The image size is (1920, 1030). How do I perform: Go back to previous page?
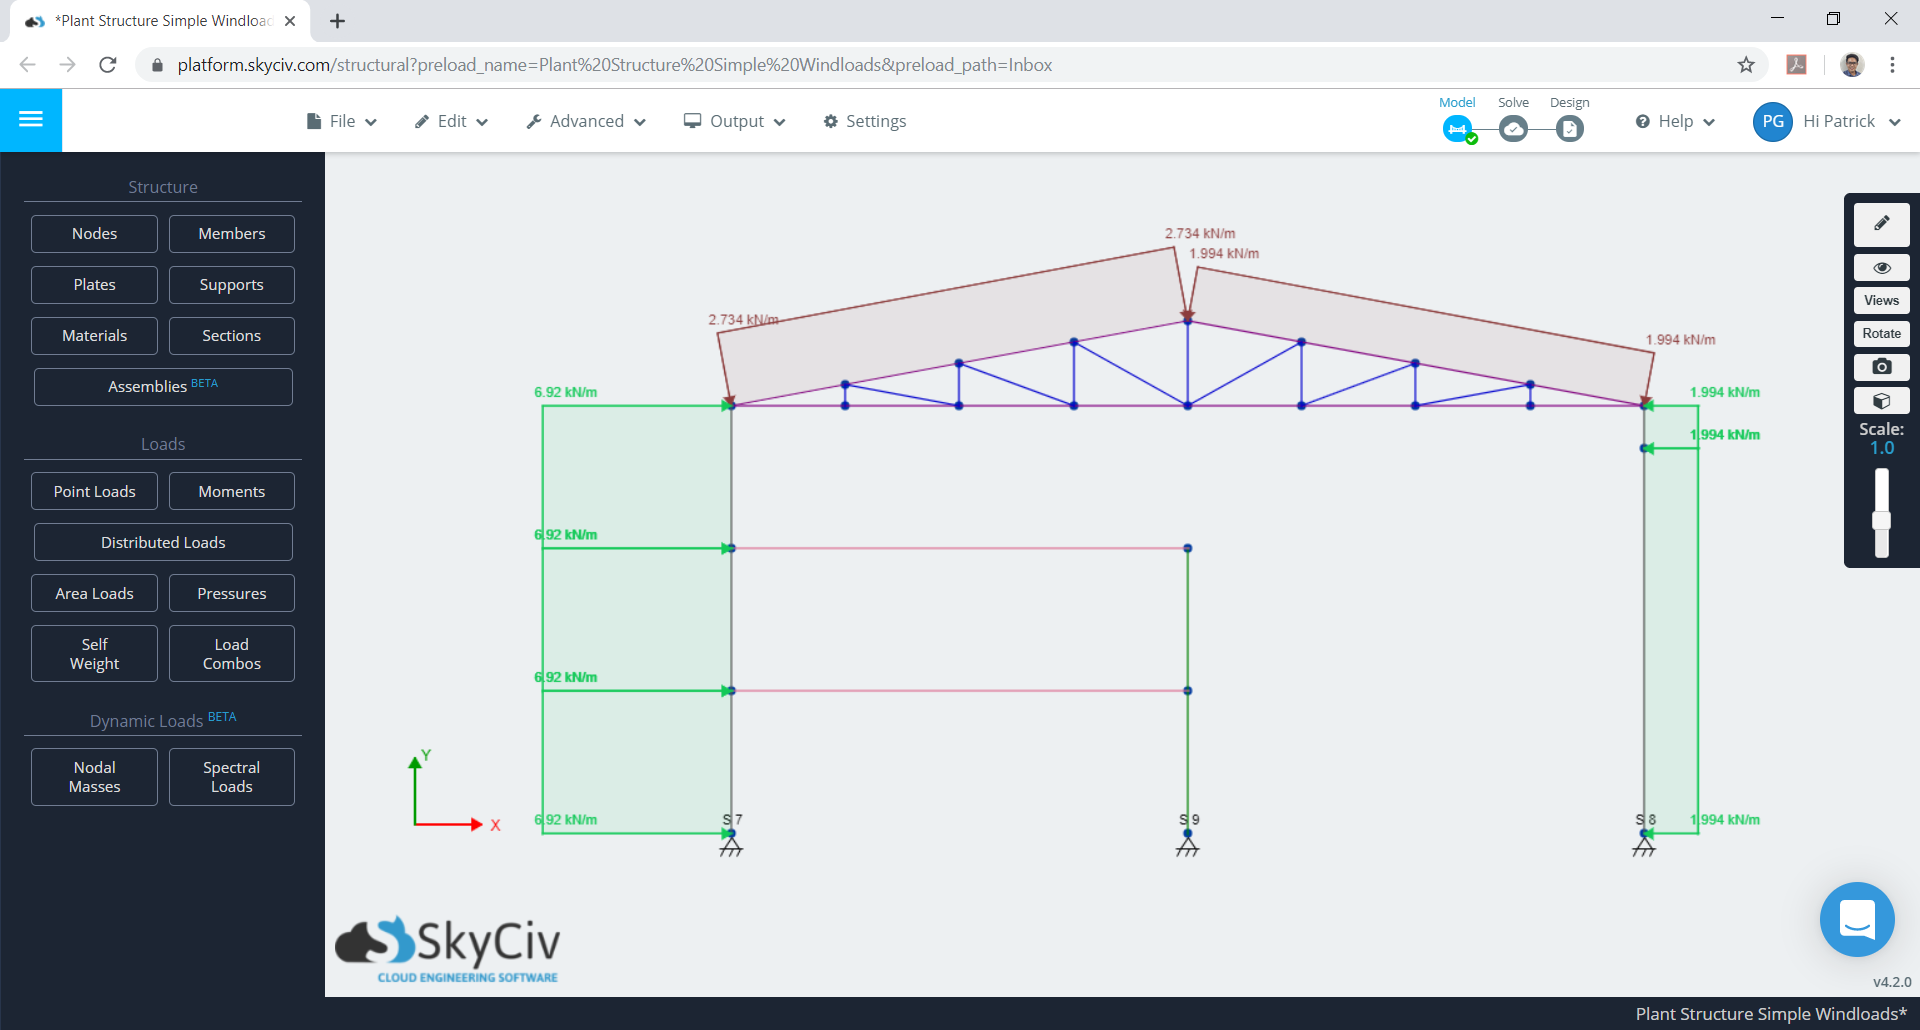pos(28,65)
